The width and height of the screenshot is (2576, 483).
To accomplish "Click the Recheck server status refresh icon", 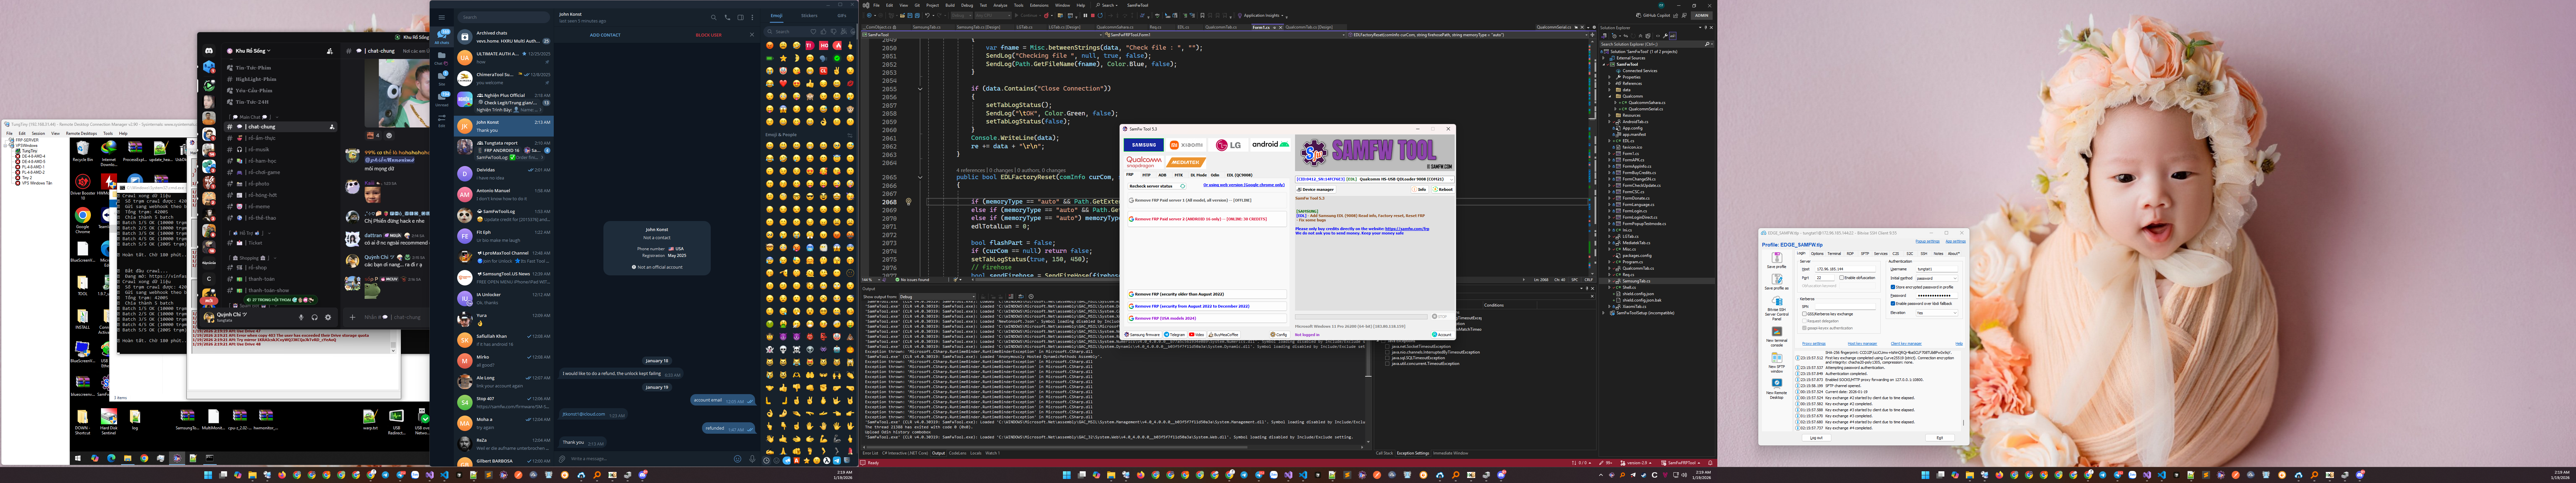I will pos(1183,186).
